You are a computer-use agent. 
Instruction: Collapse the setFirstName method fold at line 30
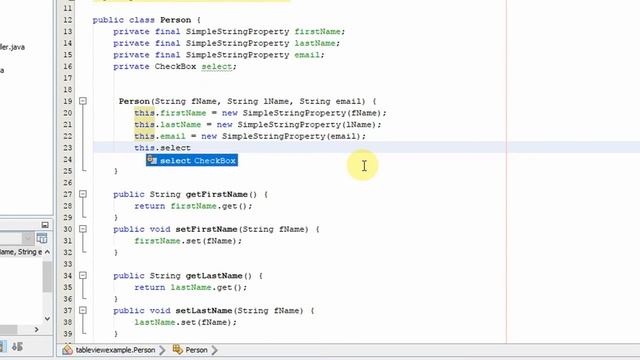[x=83, y=229]
